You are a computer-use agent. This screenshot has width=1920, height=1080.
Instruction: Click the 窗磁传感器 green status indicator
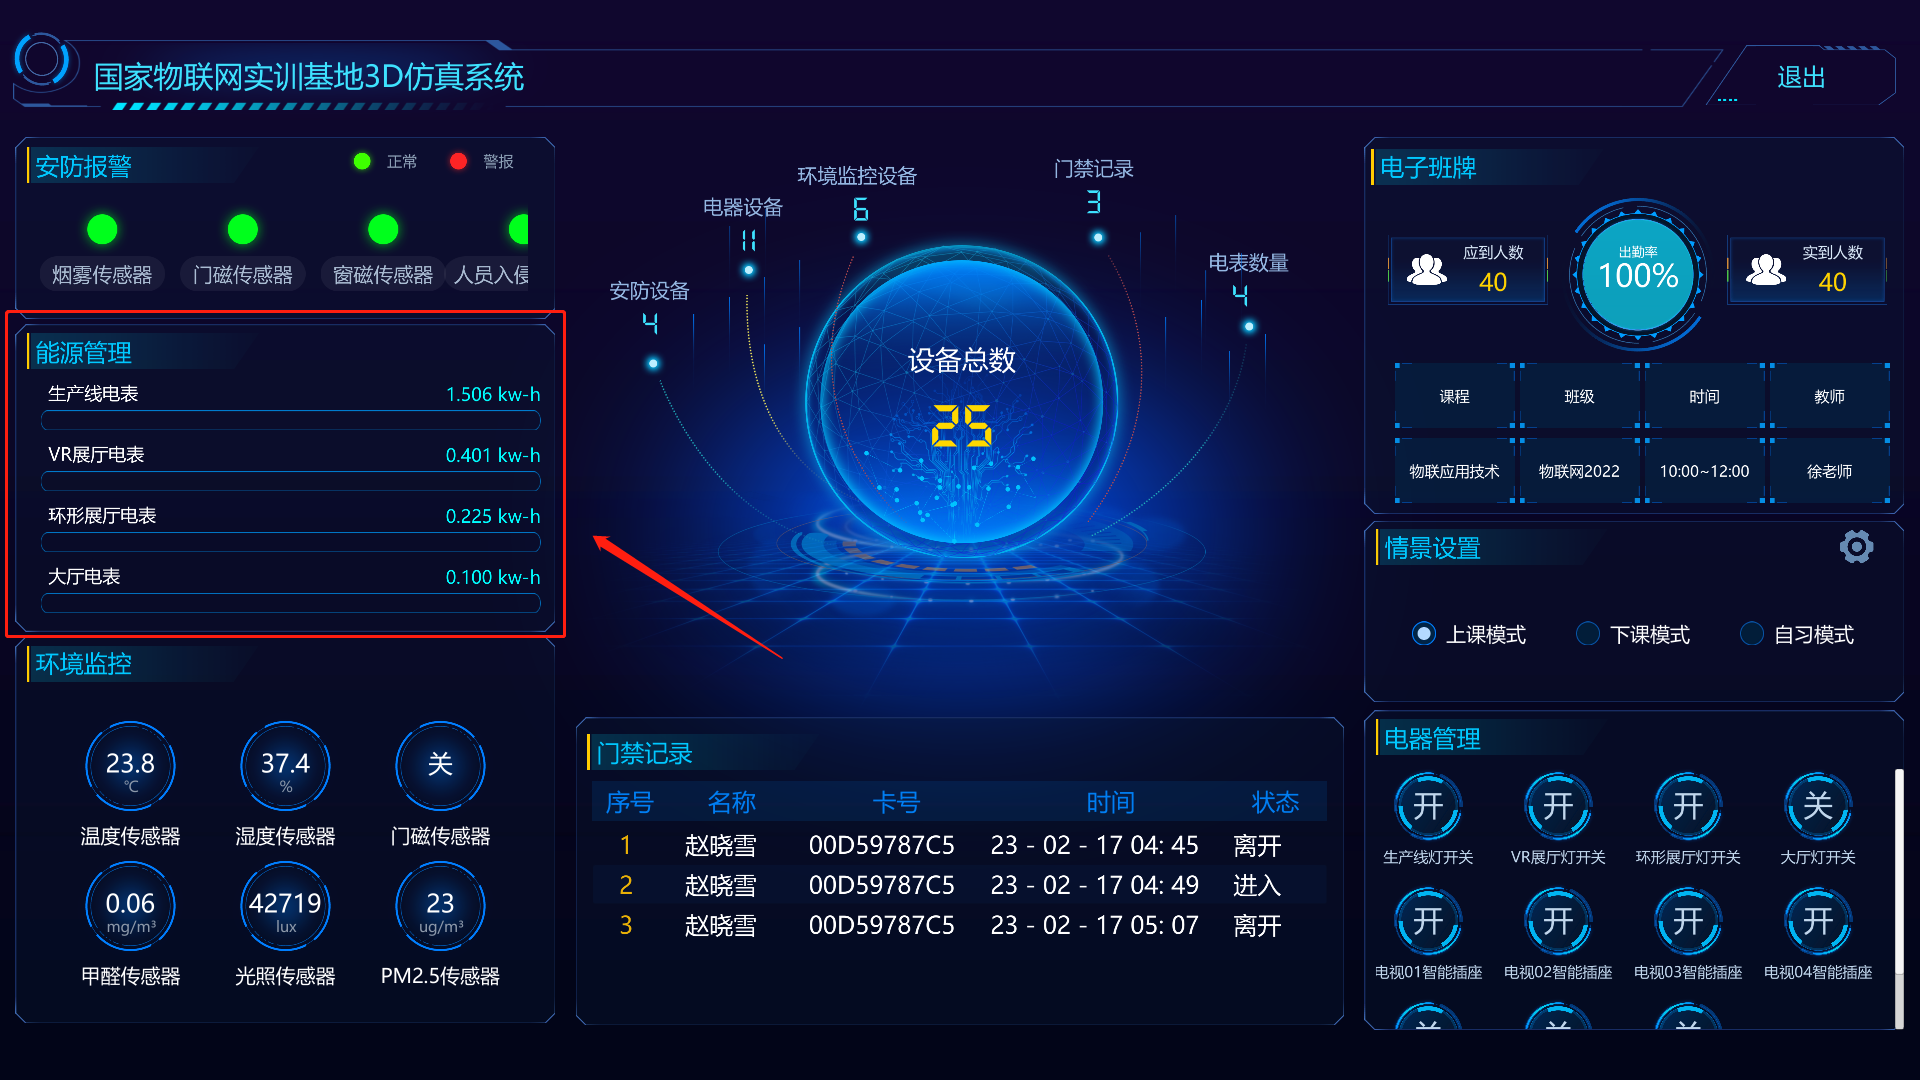pyautogui.click(x=383, y=229)
